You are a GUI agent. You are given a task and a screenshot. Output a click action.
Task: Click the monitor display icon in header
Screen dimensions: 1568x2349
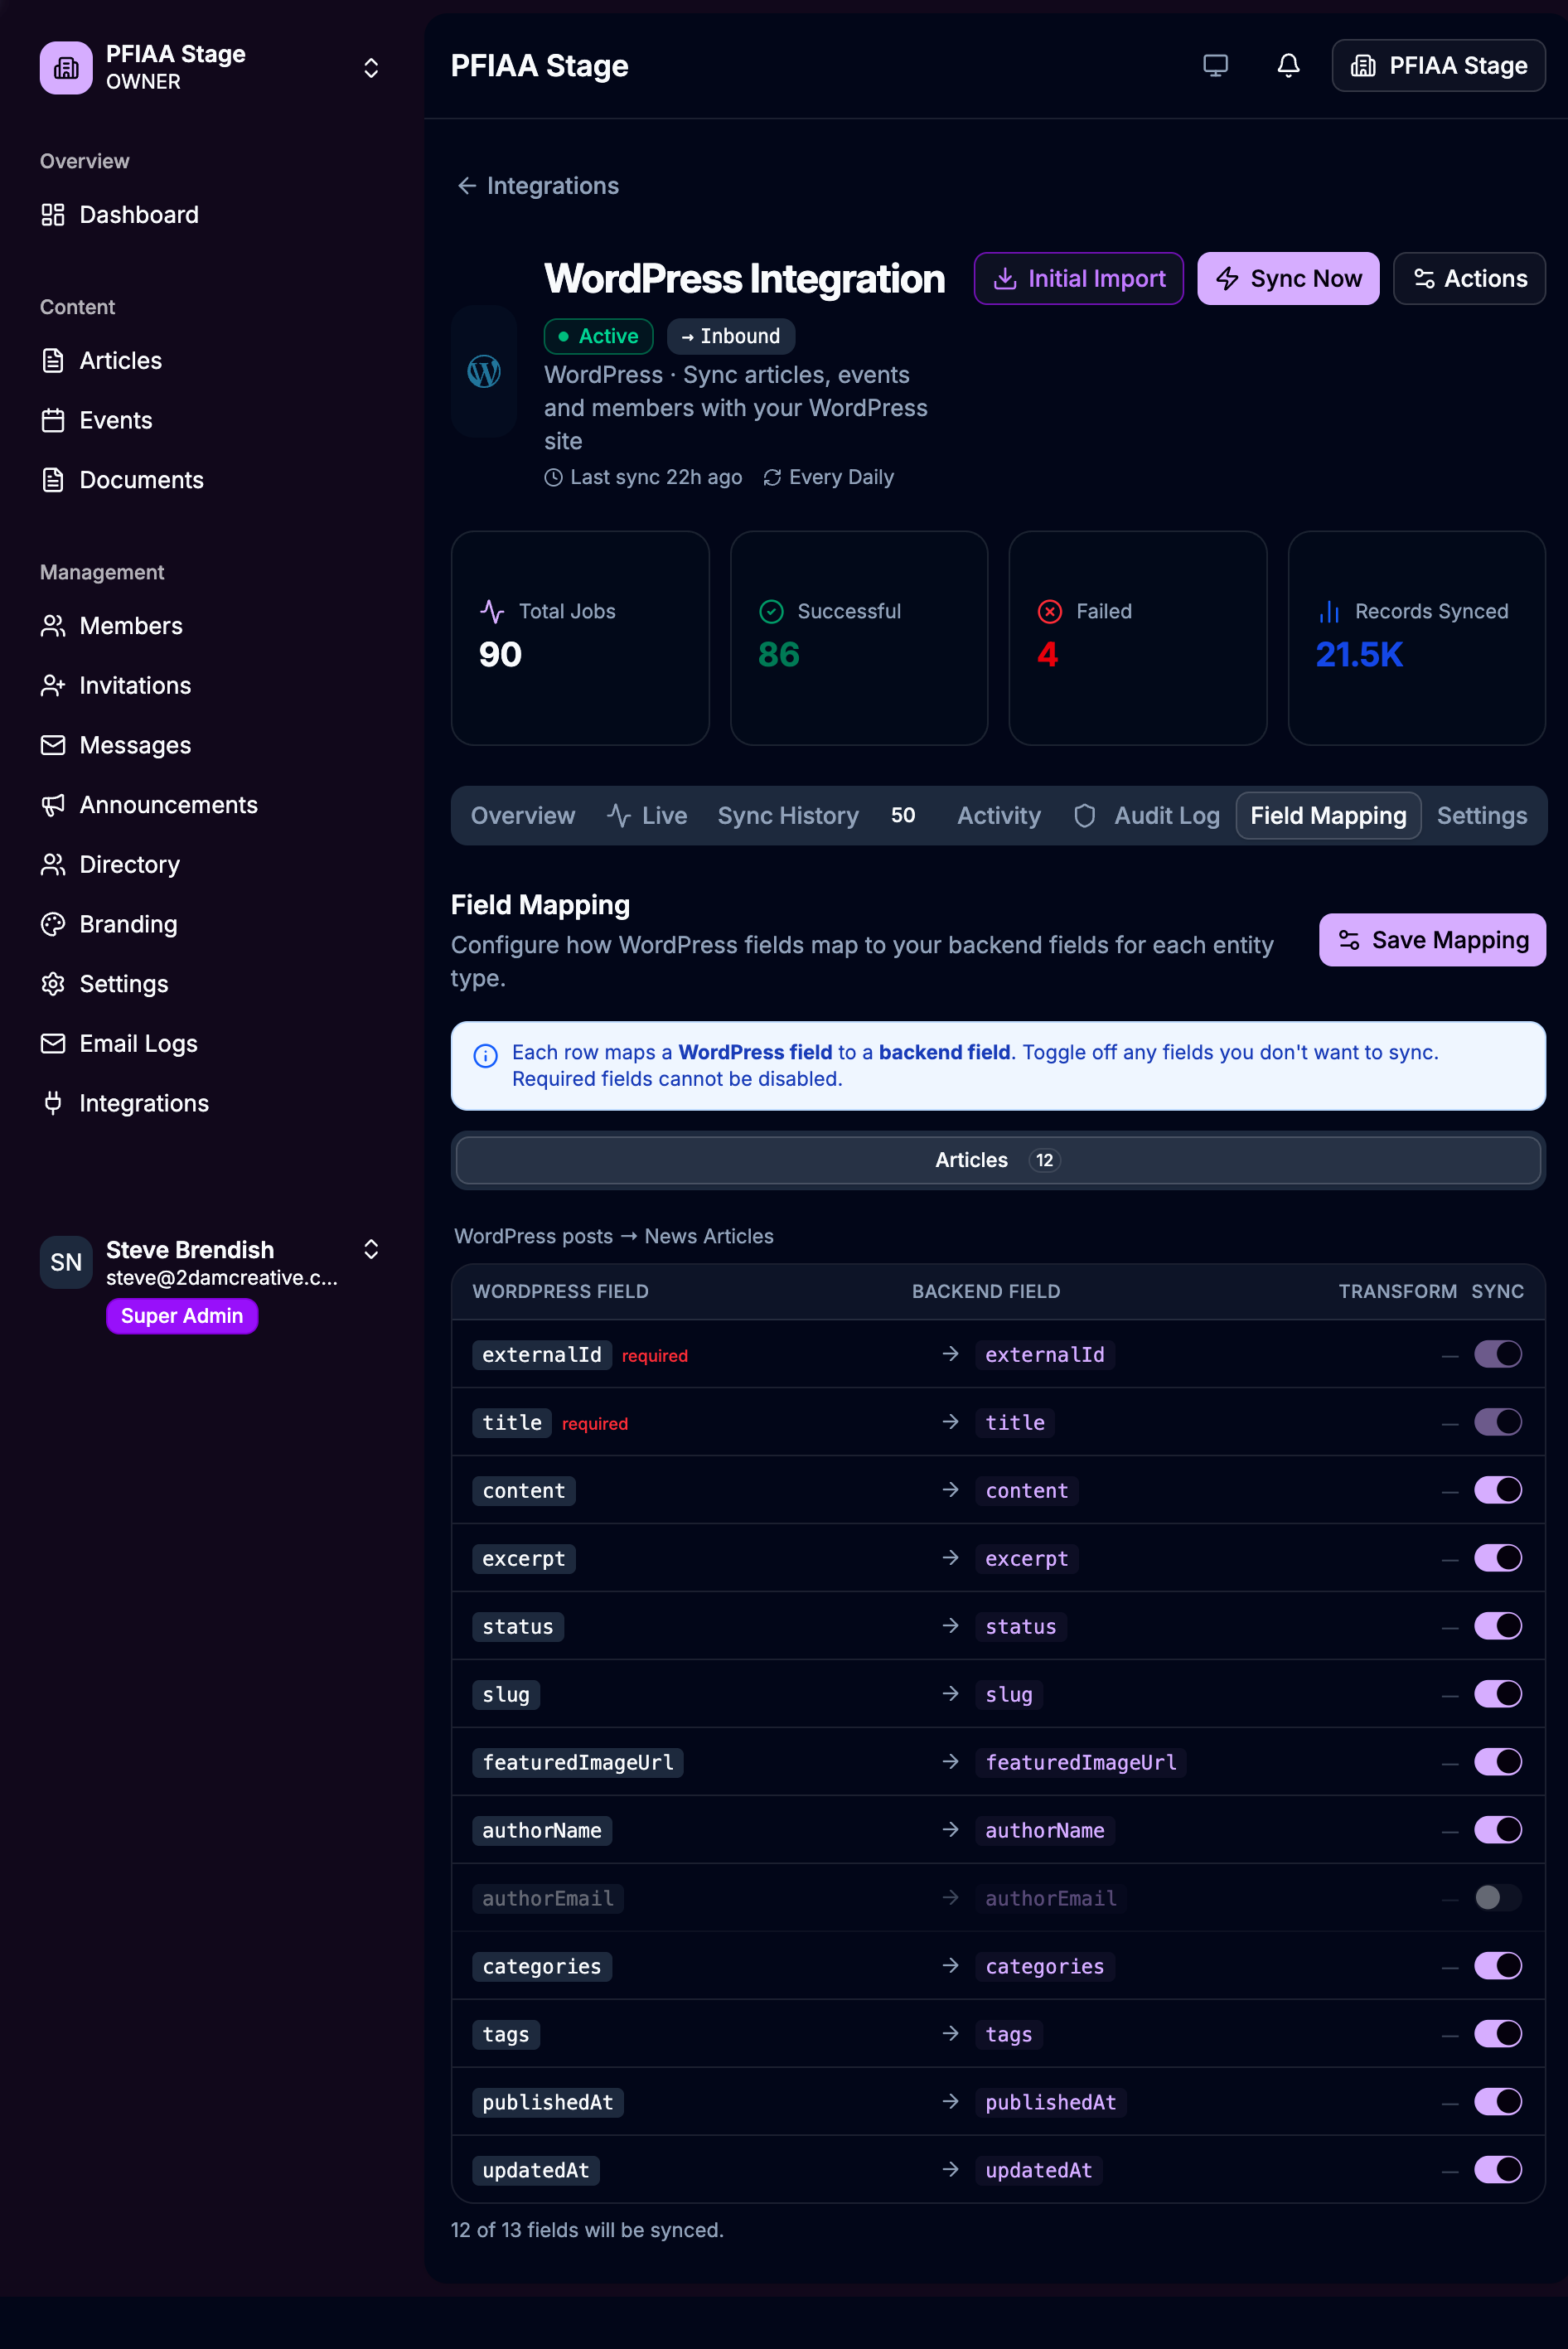[x=1215, y=66]
